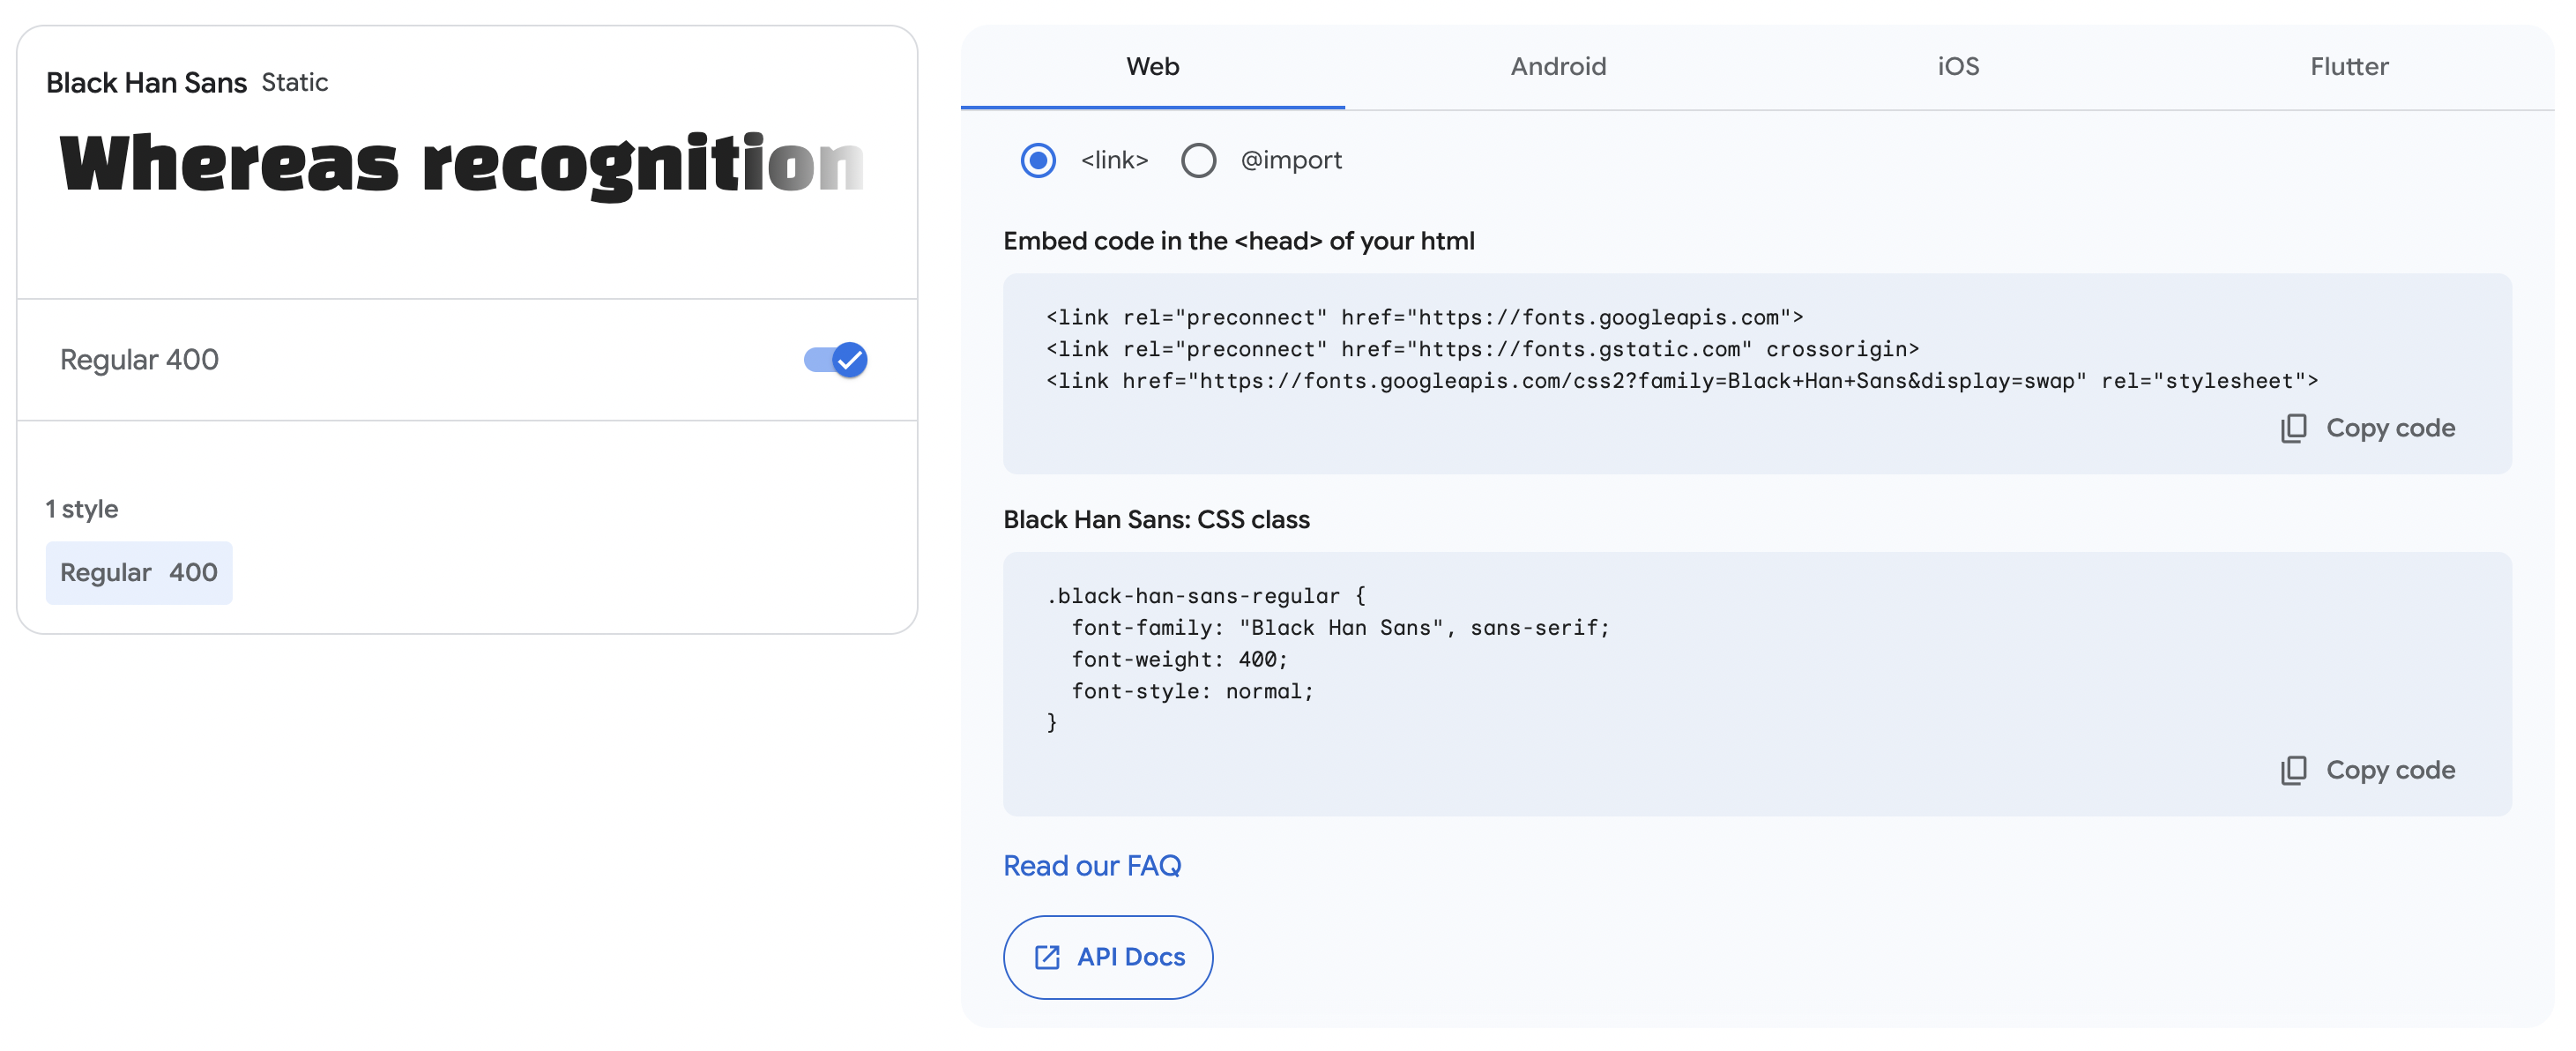Click the stylesheet link line in embed code
The height and width of the screenshot is (1051, 2576).
(x=1680, y=381)
